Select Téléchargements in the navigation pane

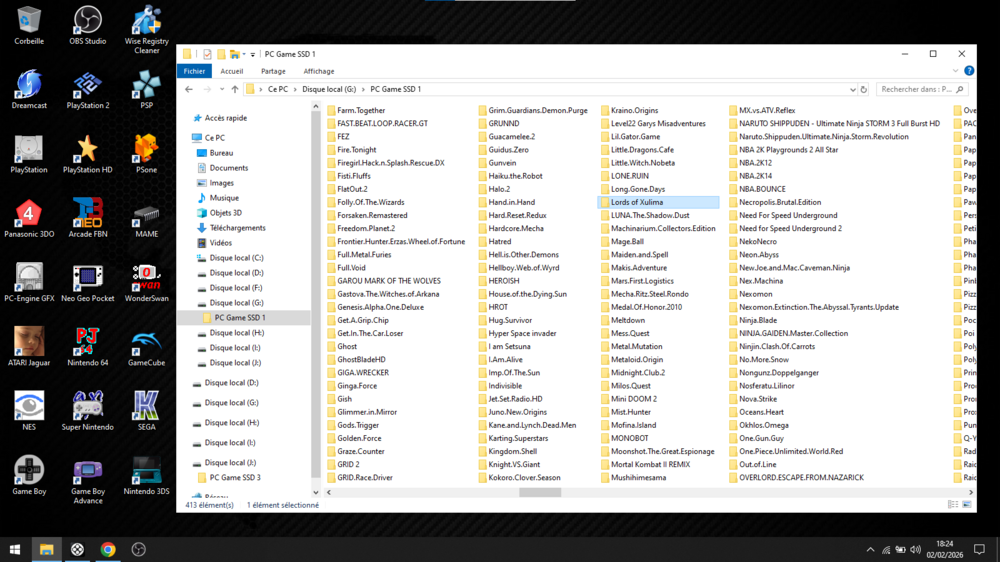click(x=237, y=228)
